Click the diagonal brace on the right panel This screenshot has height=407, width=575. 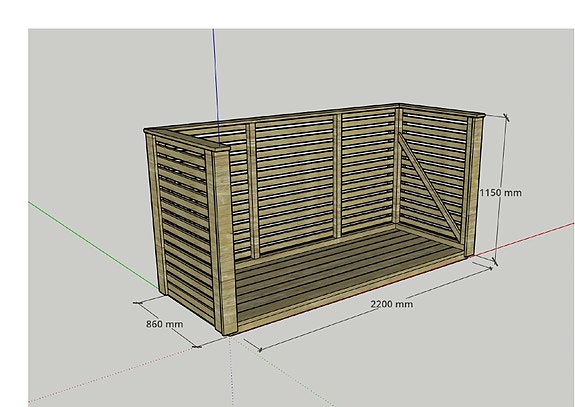(429, 187)
